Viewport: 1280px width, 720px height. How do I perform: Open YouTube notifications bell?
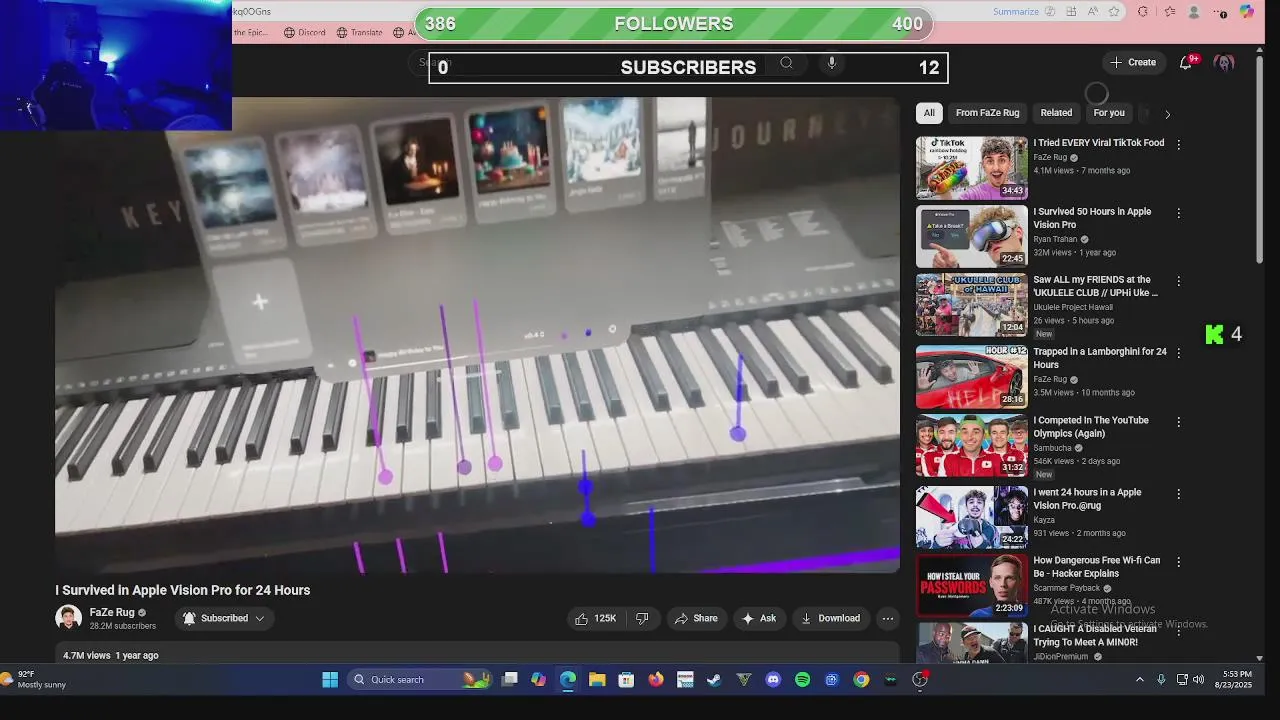[1186, 62]
